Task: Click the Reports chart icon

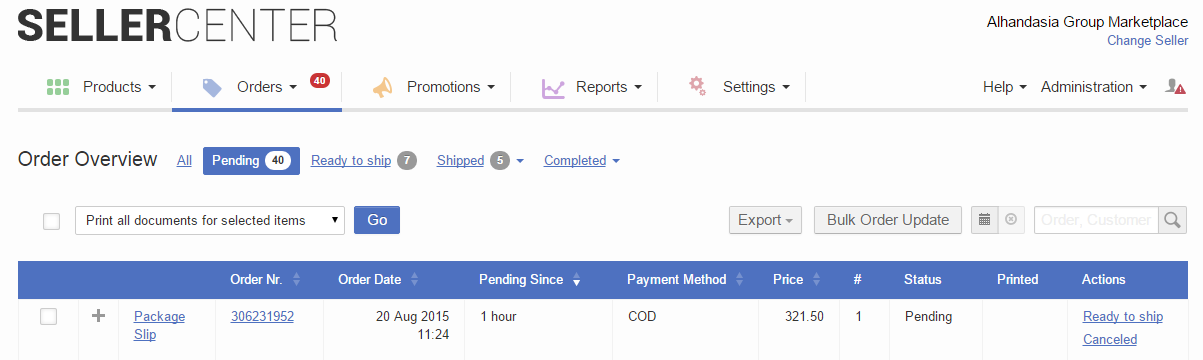Action: point(553,88)
